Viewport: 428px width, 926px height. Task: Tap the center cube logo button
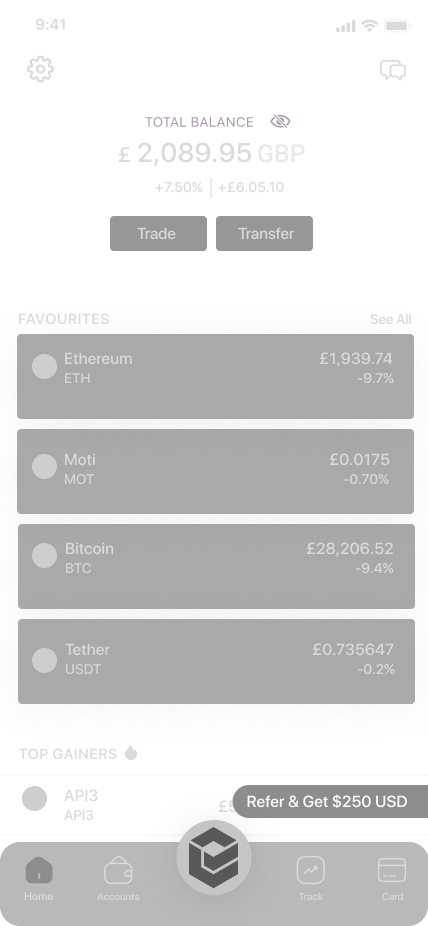coord(214,857)
